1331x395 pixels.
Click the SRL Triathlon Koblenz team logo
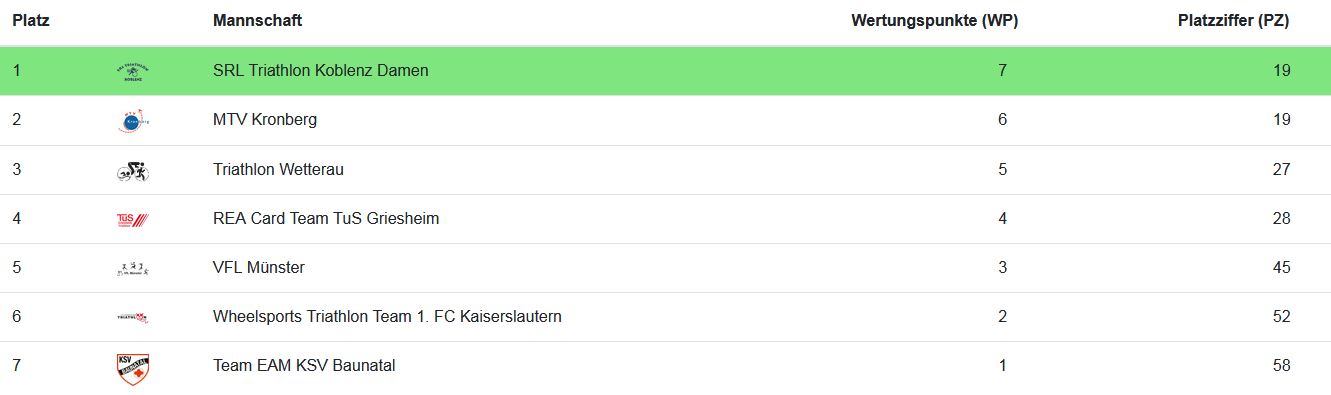click(x=132, y=71)
